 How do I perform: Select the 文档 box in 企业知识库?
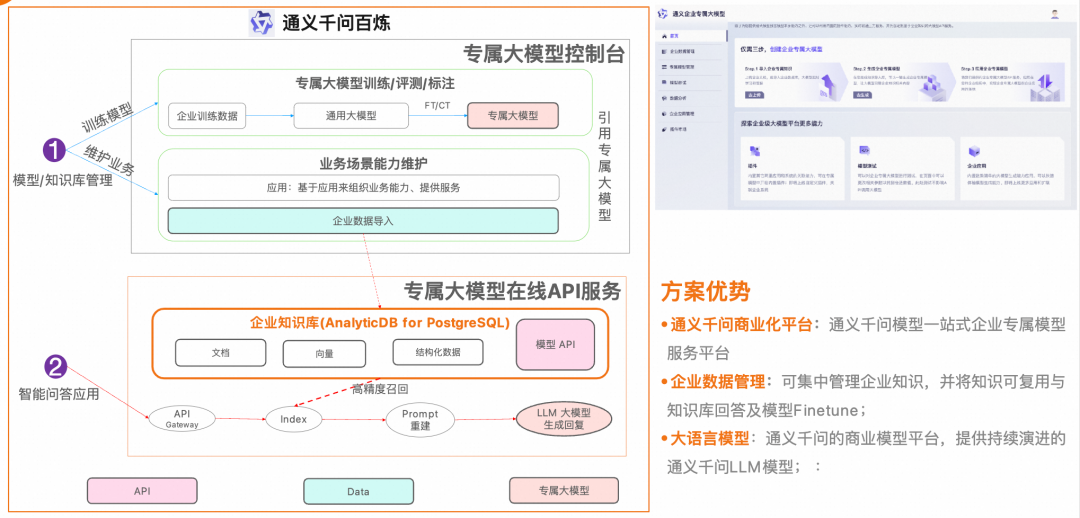tap(220, 353)
